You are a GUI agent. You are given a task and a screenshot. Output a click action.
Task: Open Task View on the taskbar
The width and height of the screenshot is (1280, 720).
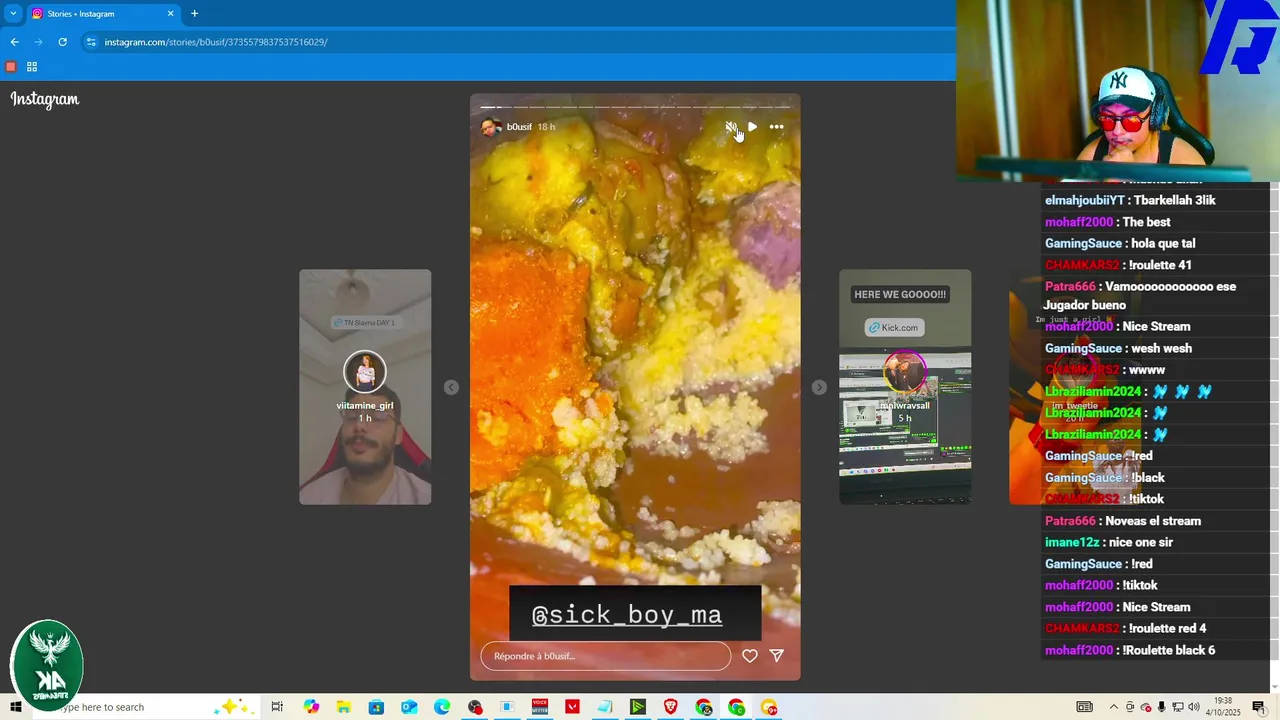277,707
